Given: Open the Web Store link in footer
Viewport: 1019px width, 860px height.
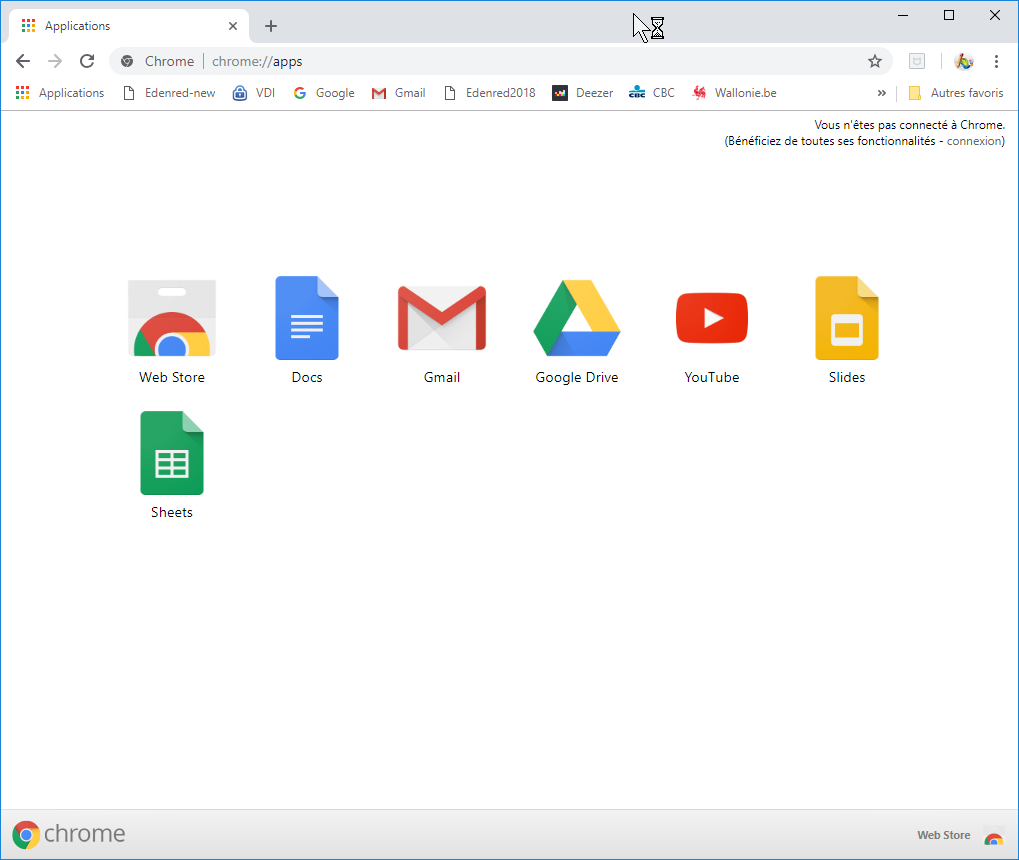Looking at the screenshot, I should point(960,835).
